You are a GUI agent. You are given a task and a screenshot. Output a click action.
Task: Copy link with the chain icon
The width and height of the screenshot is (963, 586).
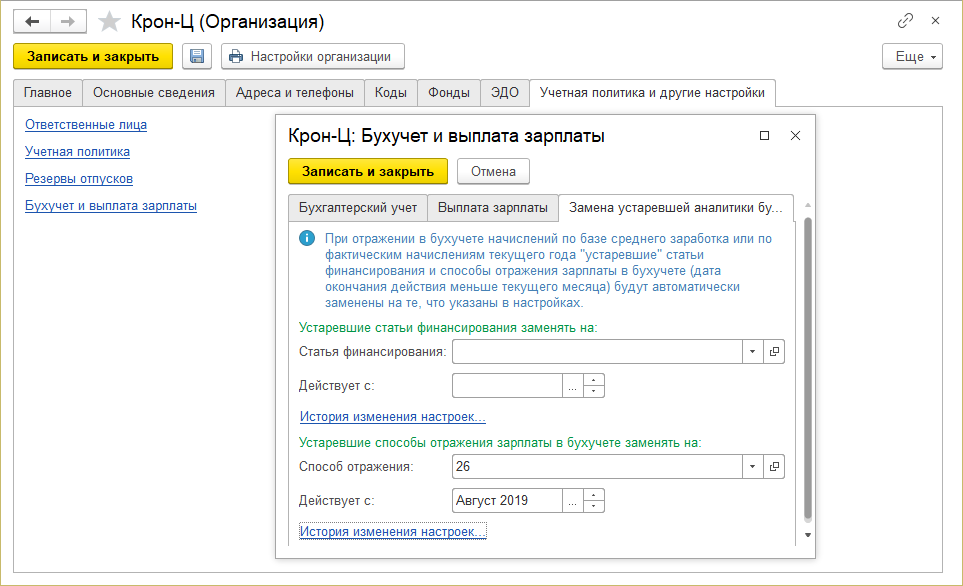click(x=906, y=21)
